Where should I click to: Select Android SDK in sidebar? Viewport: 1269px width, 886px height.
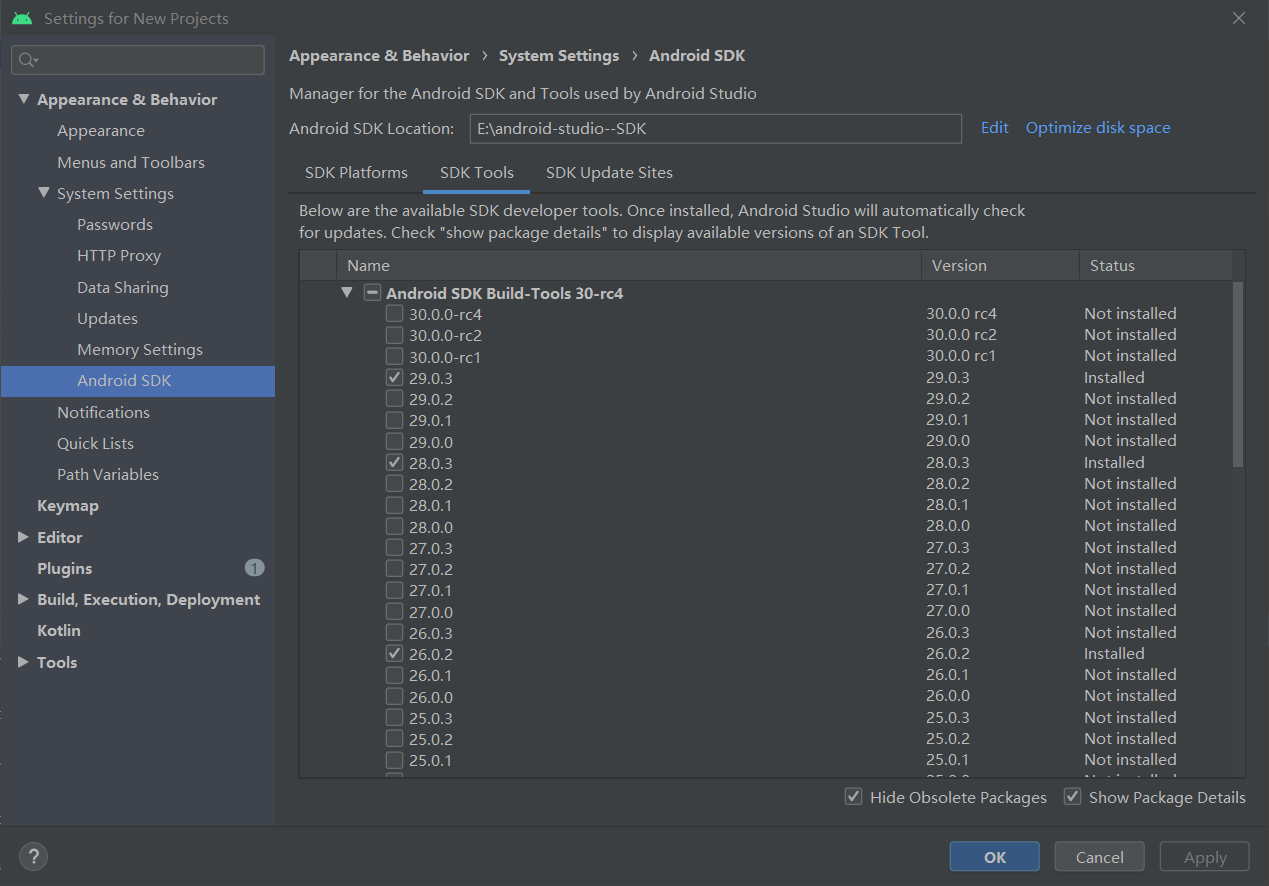click(138, 381)
